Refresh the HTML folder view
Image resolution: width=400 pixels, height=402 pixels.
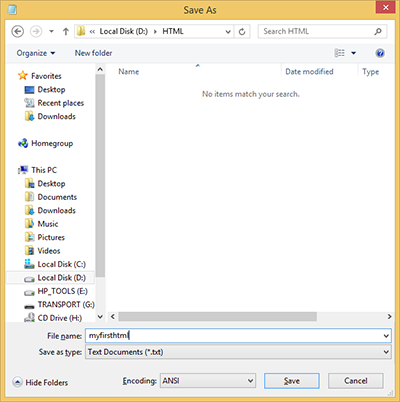tap(242, 32)
